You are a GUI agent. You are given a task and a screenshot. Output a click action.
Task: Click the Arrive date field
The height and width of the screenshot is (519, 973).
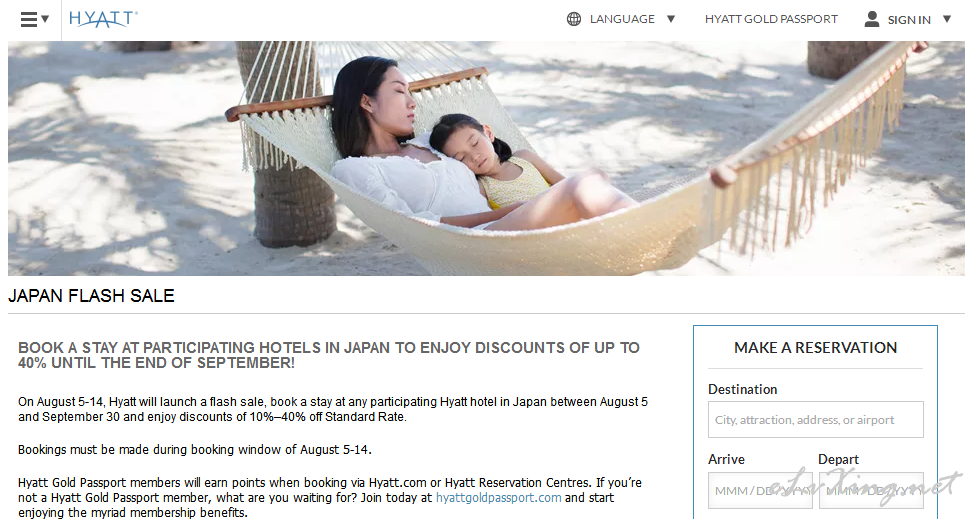[x=760, y=490]
